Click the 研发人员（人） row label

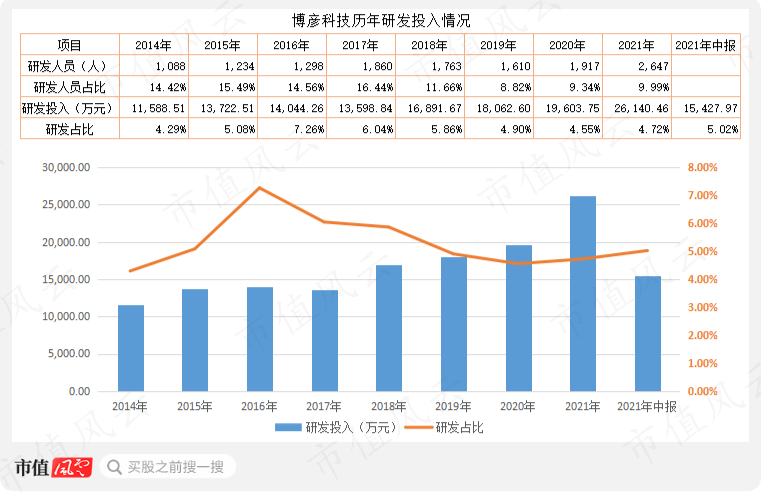[x=69, y=66]
